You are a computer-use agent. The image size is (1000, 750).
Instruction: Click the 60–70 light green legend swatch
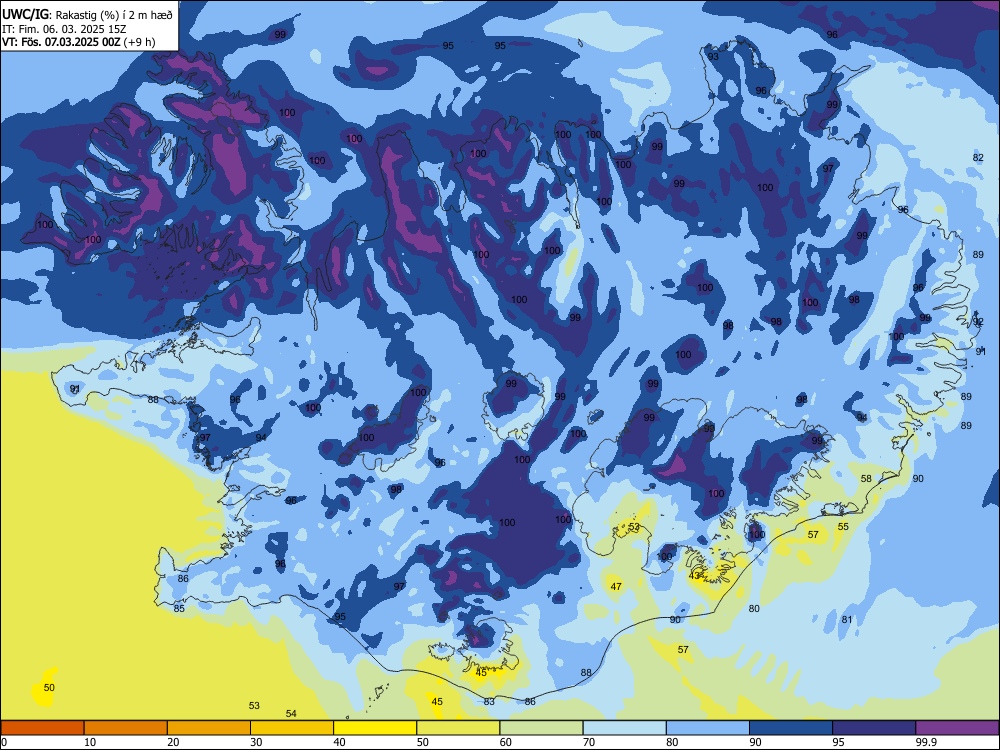click(x=541, y=728)
